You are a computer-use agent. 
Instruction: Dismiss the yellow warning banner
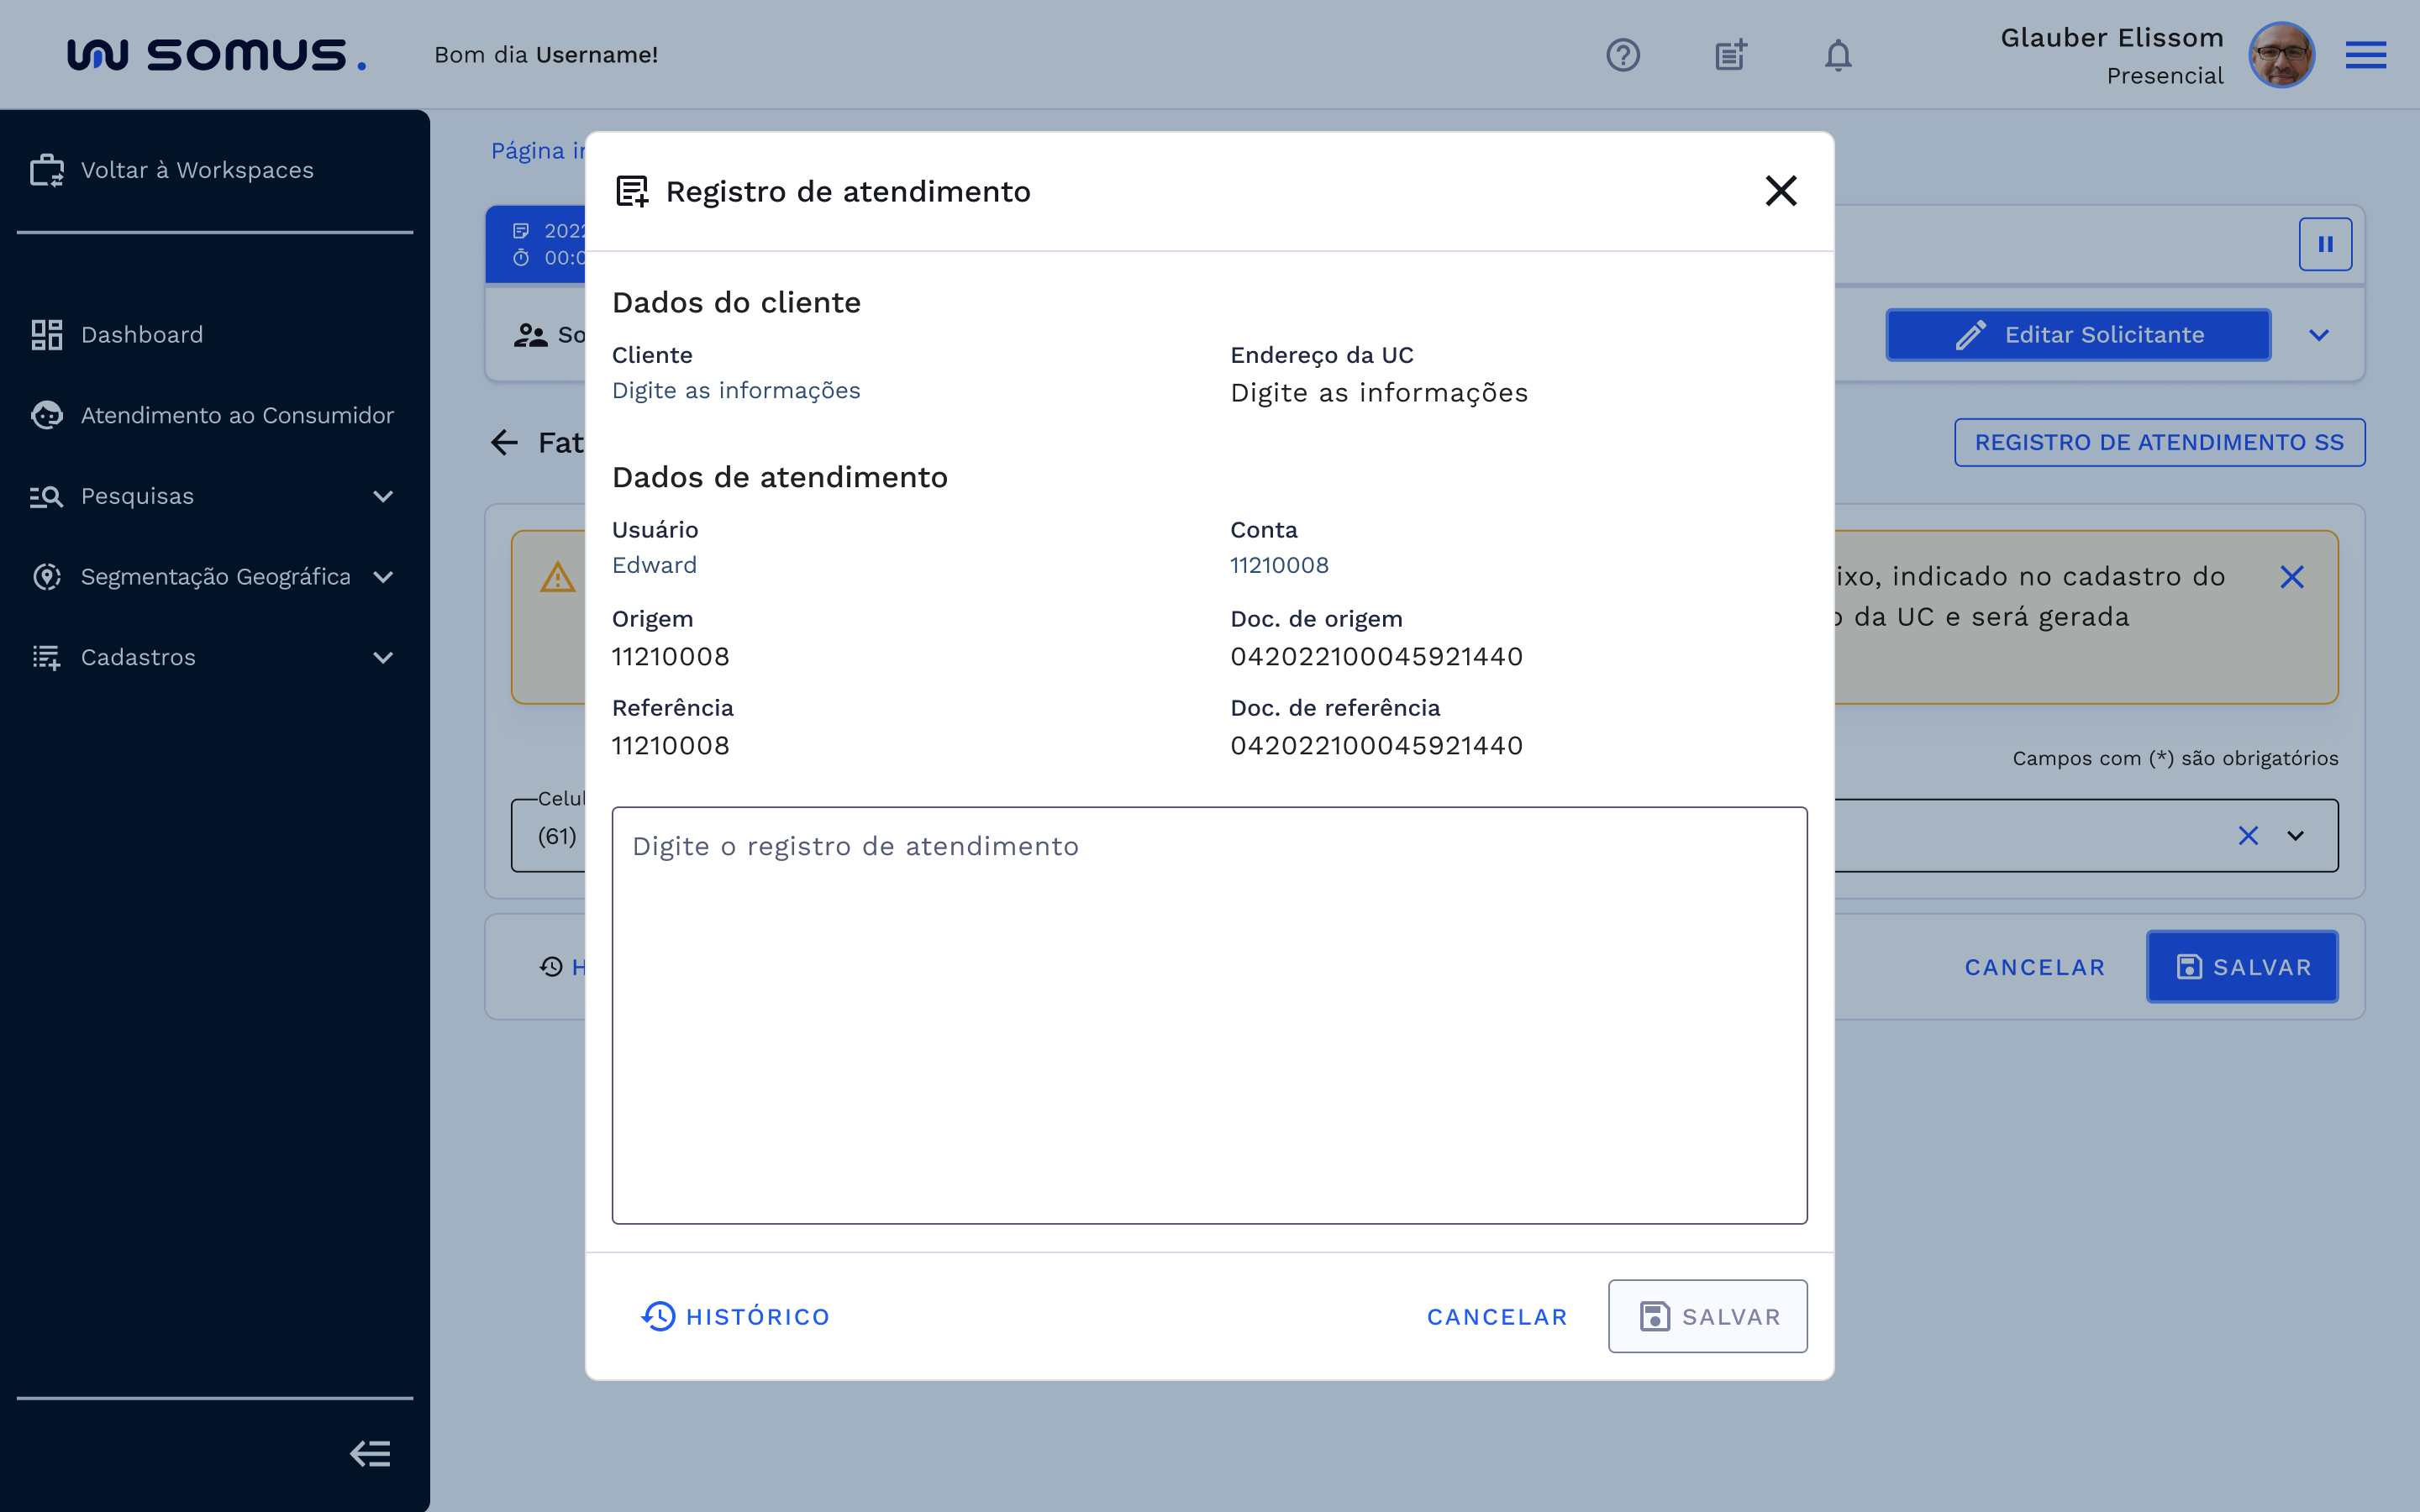2293,577
